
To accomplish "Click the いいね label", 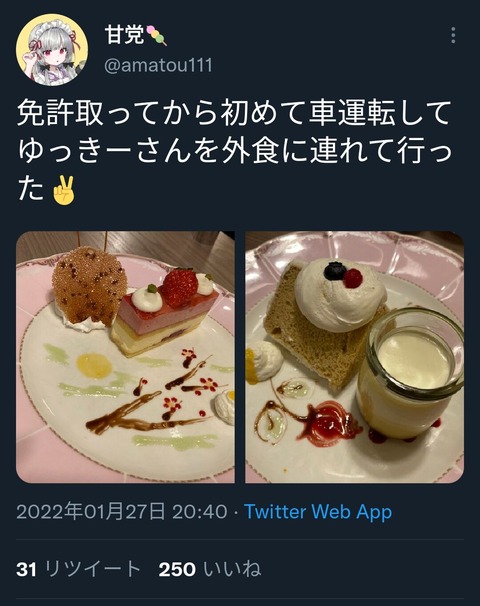I will pyautogui.click(x=232, y=569).
